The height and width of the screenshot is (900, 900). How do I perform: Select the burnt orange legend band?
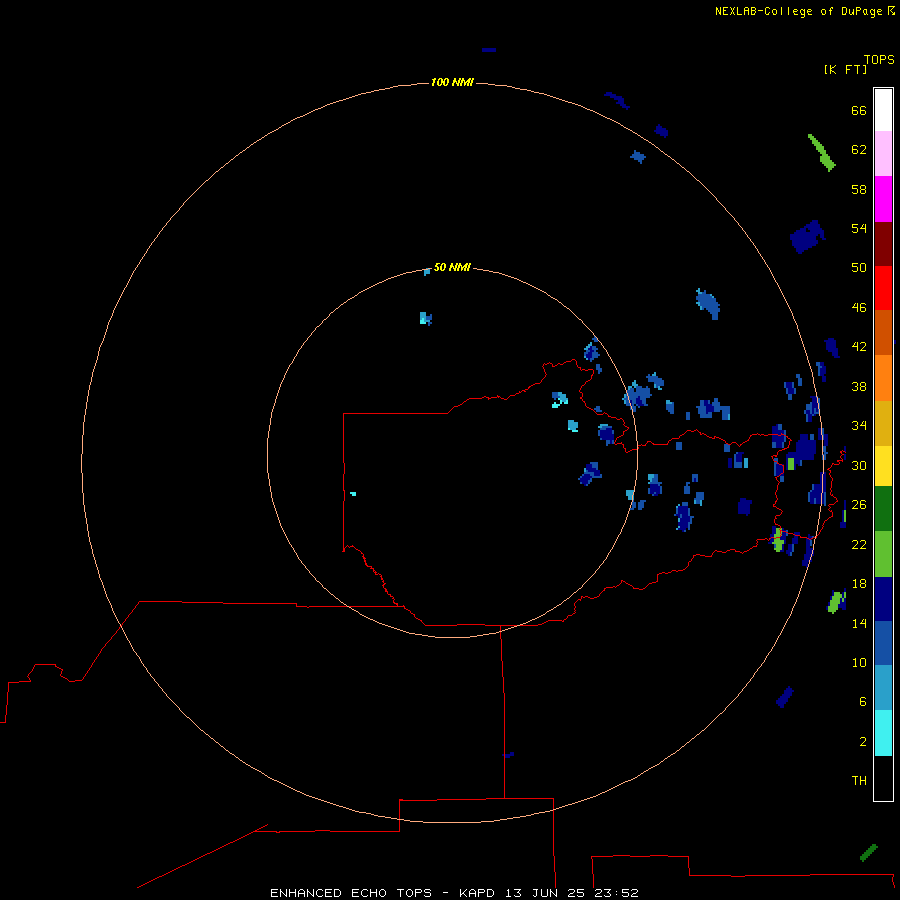pyautogui.click(x=883, y=332)
